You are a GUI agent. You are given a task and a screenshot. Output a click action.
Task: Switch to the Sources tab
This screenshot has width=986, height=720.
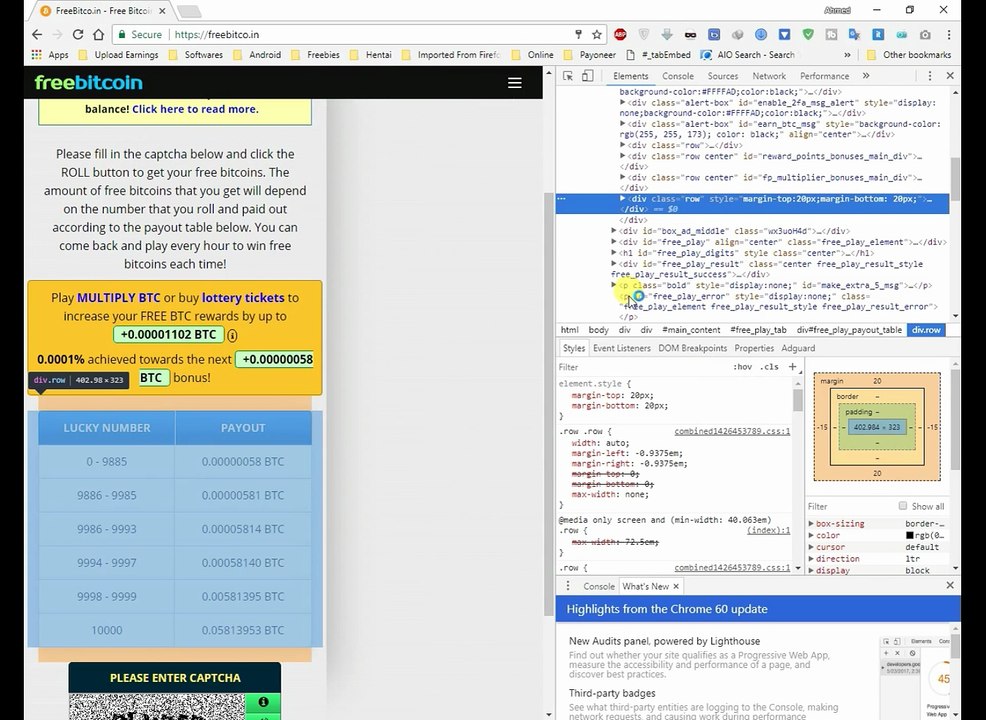(x=723, y=76)
